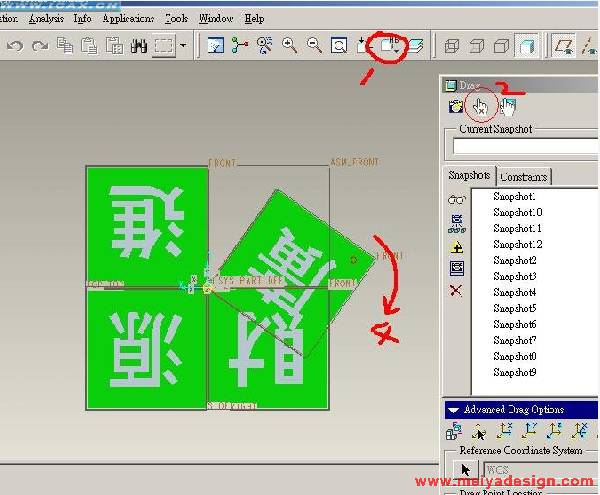Open the Analysis menu
The height and width of the screenshot is (495, 600).
pos(46,18)
